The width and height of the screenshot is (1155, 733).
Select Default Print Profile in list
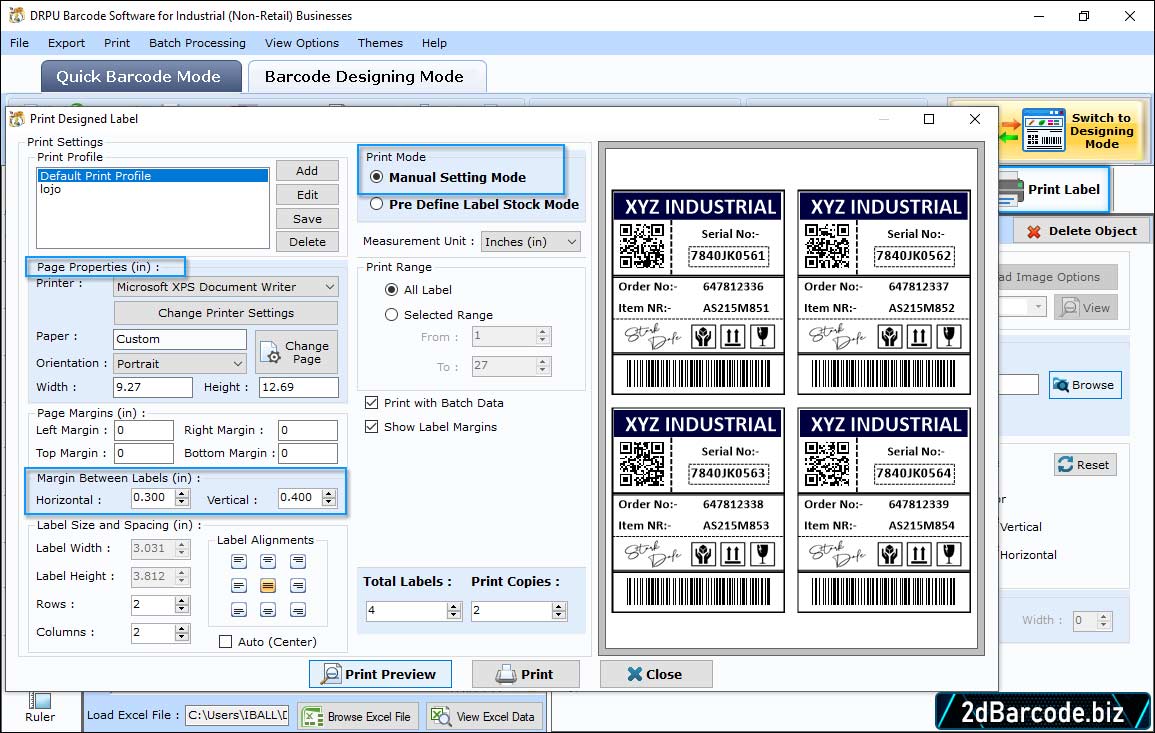152,176
